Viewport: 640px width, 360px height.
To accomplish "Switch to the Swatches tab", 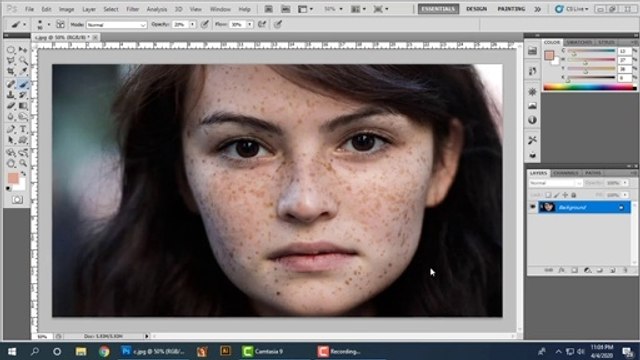I will [579, 42].
